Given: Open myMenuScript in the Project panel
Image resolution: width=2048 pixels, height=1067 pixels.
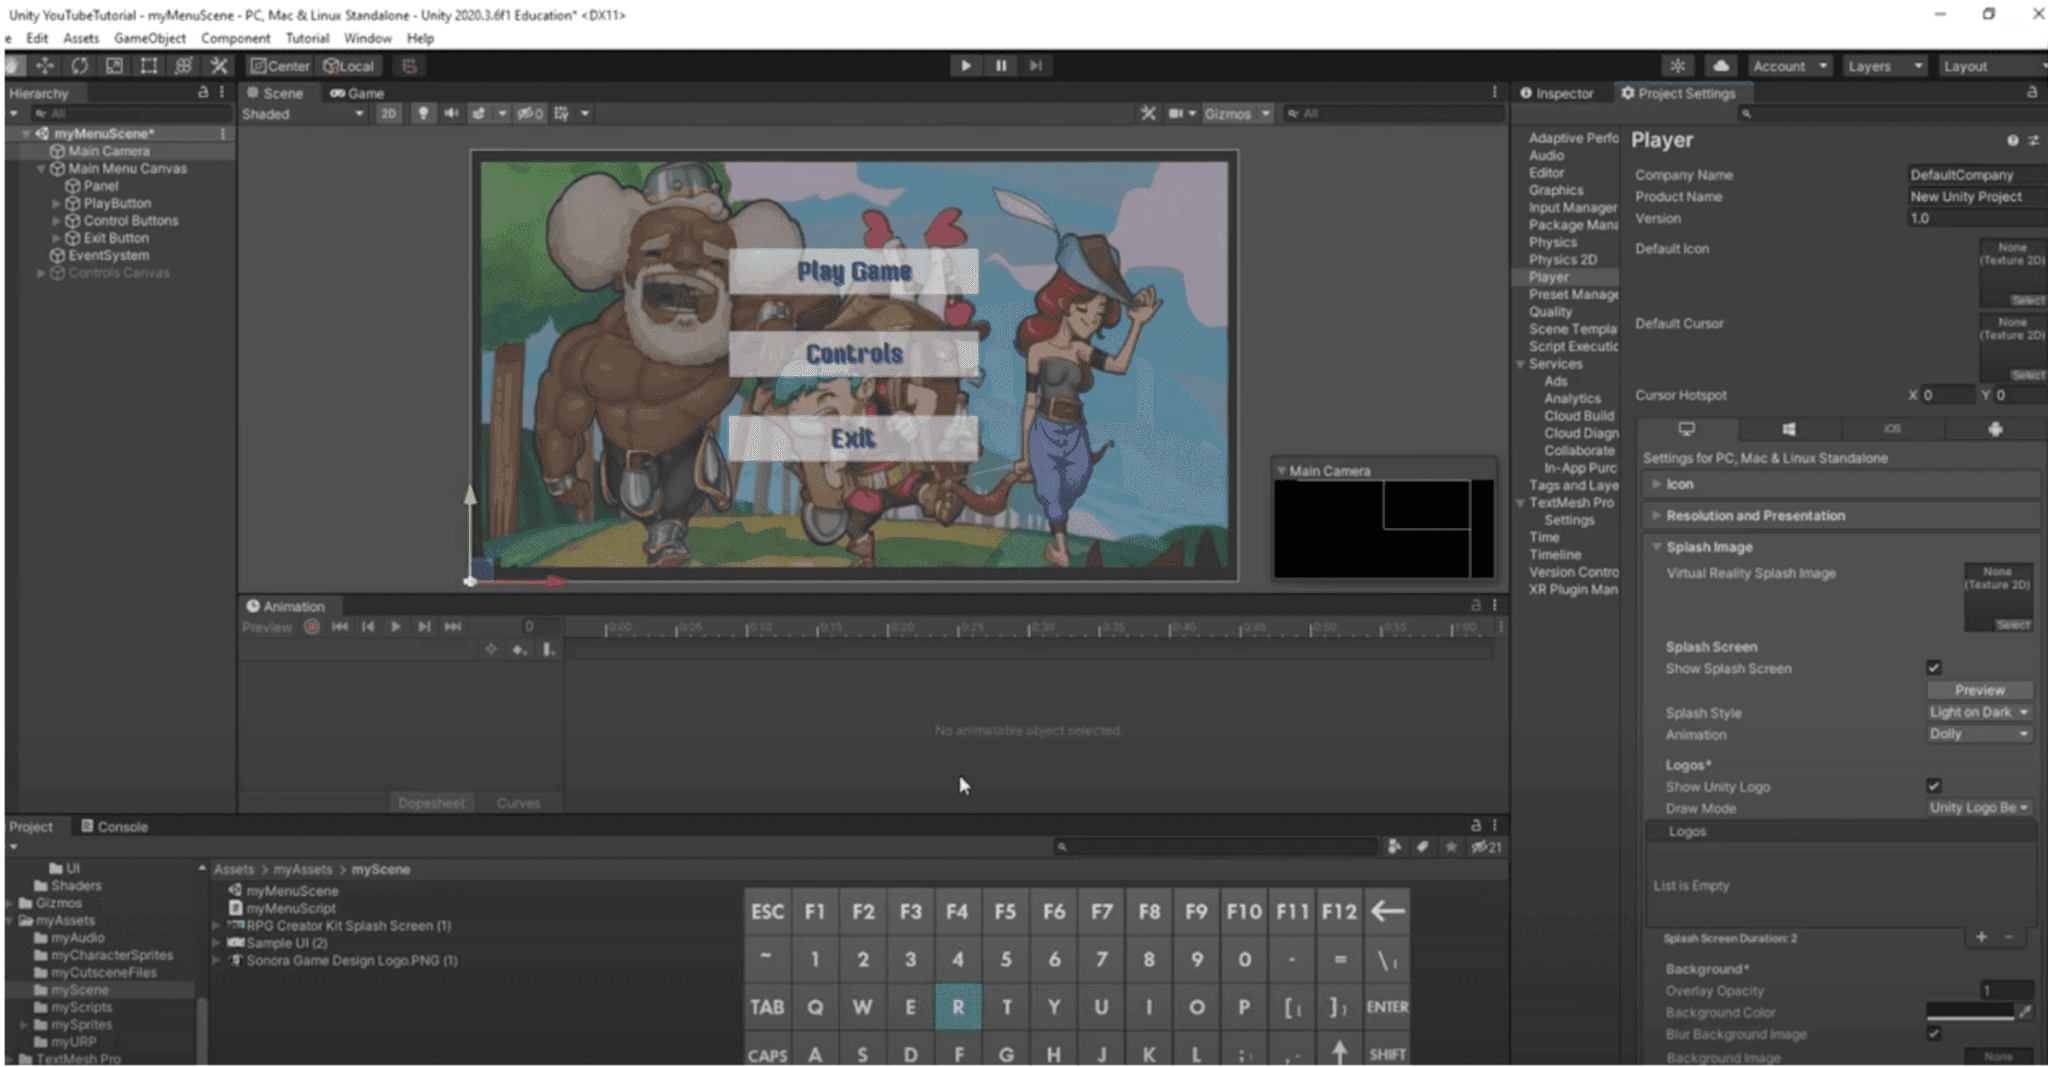Looking at the screenshot, I should coord(288,908).
